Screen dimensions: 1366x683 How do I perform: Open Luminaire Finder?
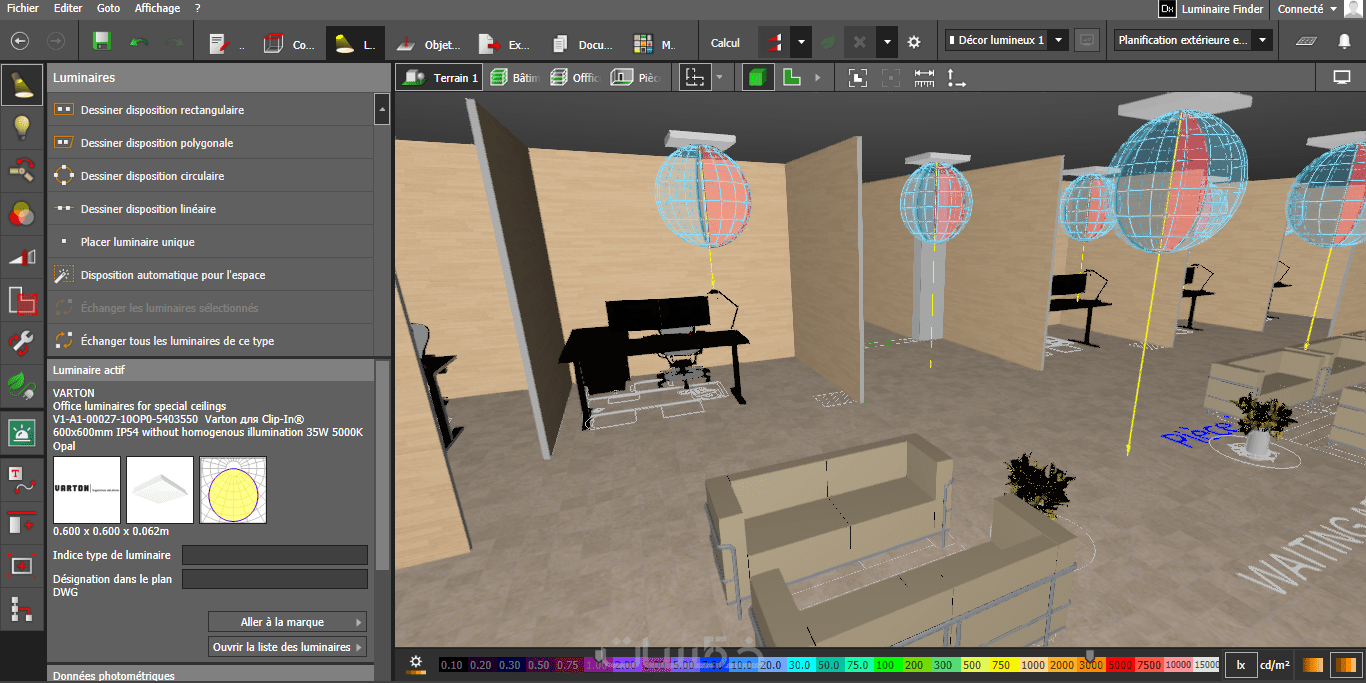tap(1211, 9)
